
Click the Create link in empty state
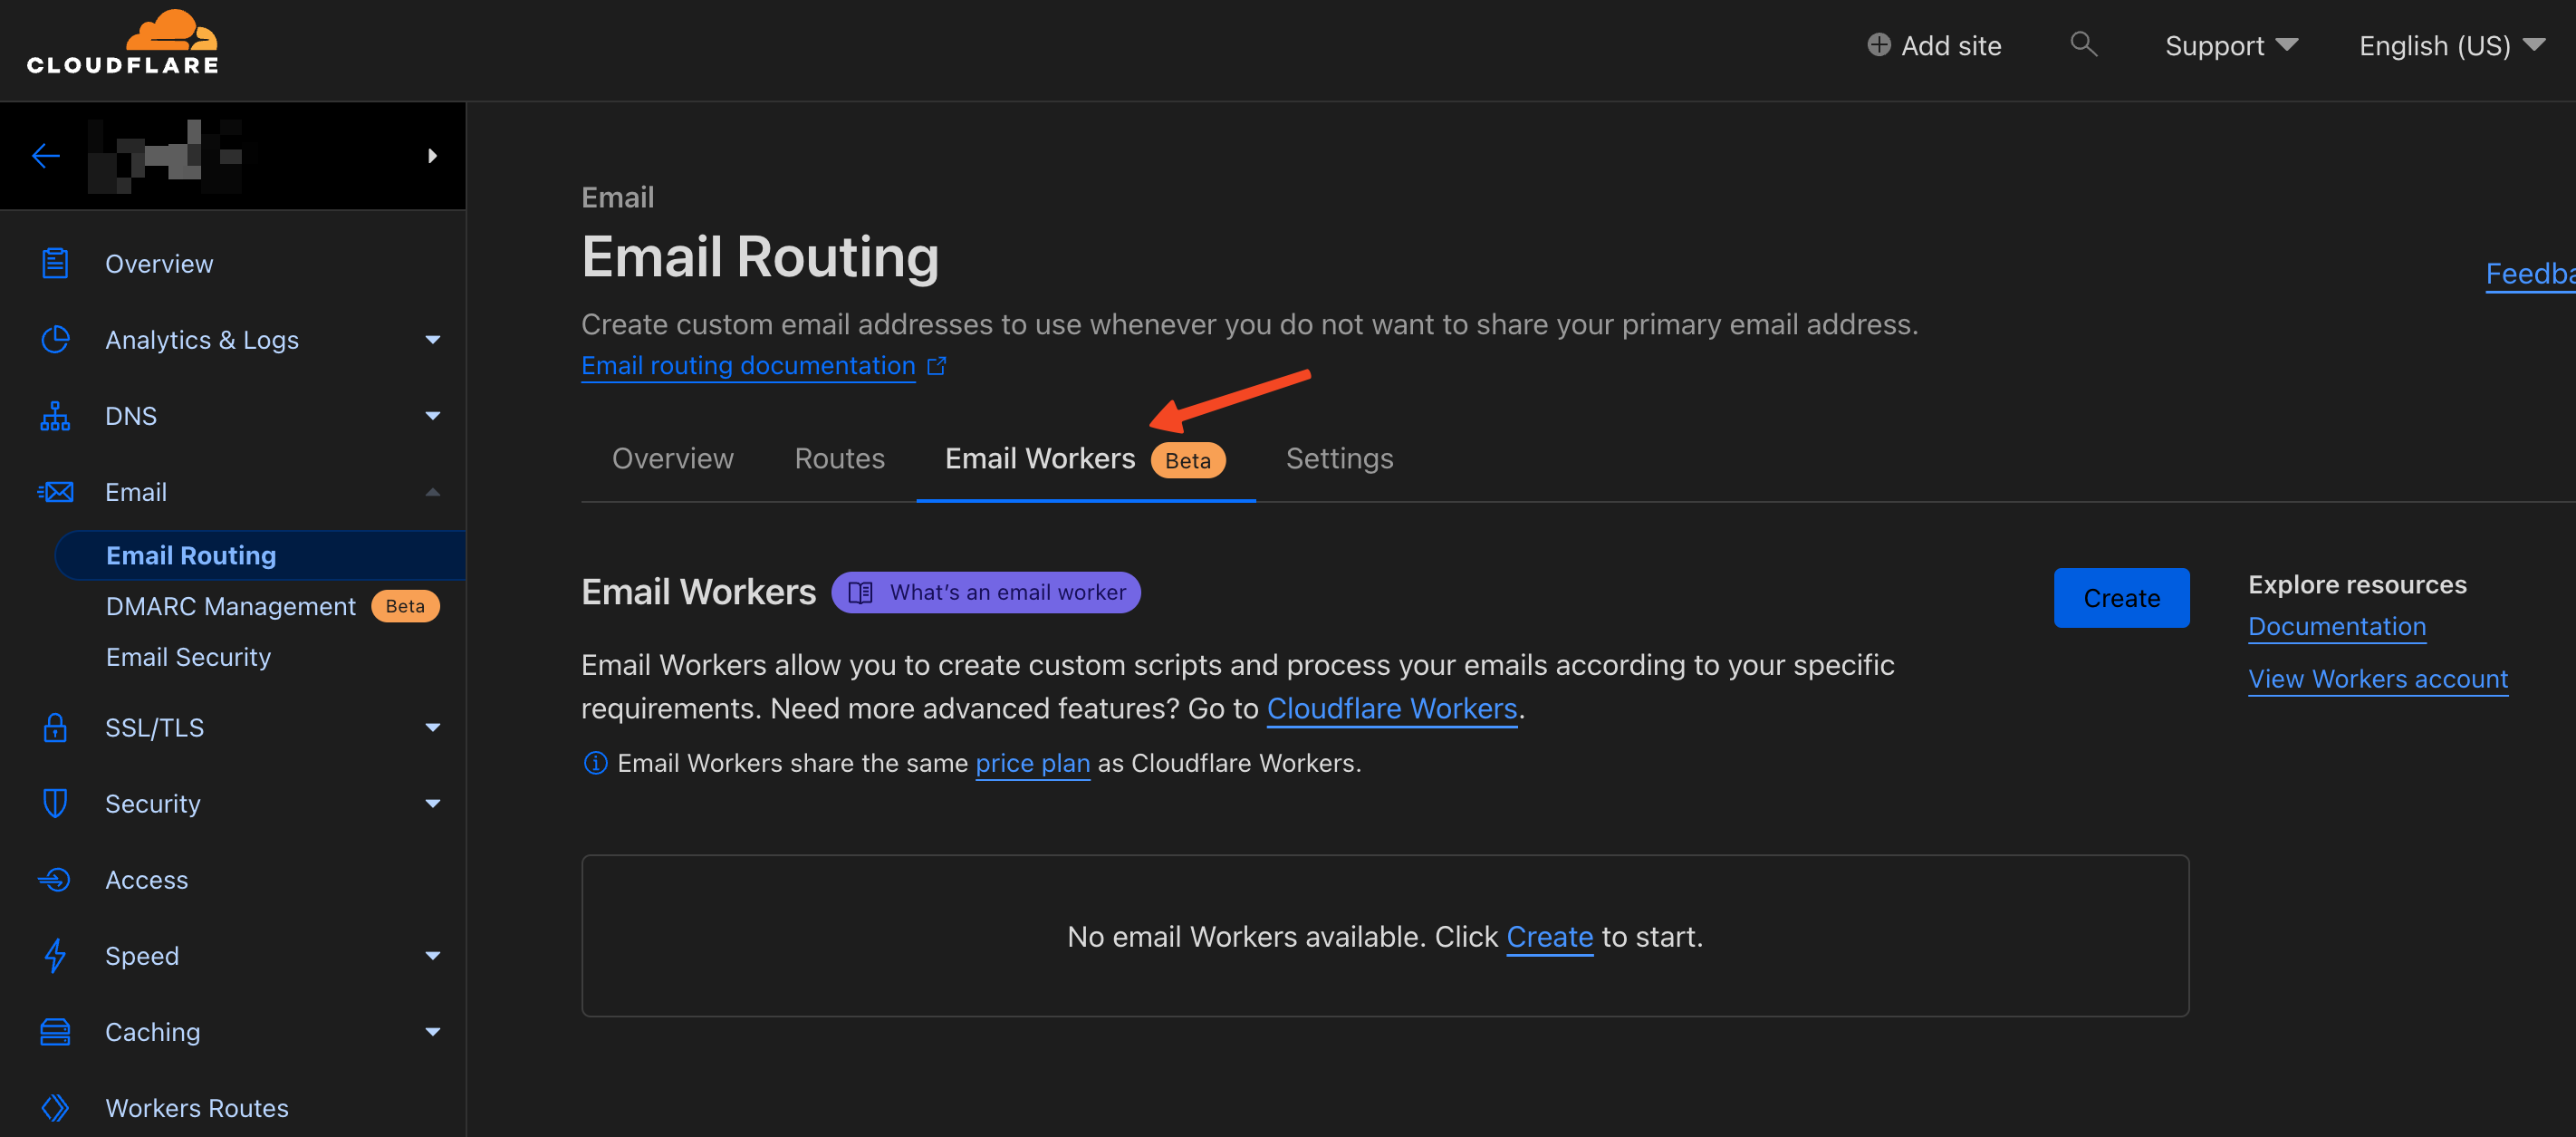coord(1549,937)
